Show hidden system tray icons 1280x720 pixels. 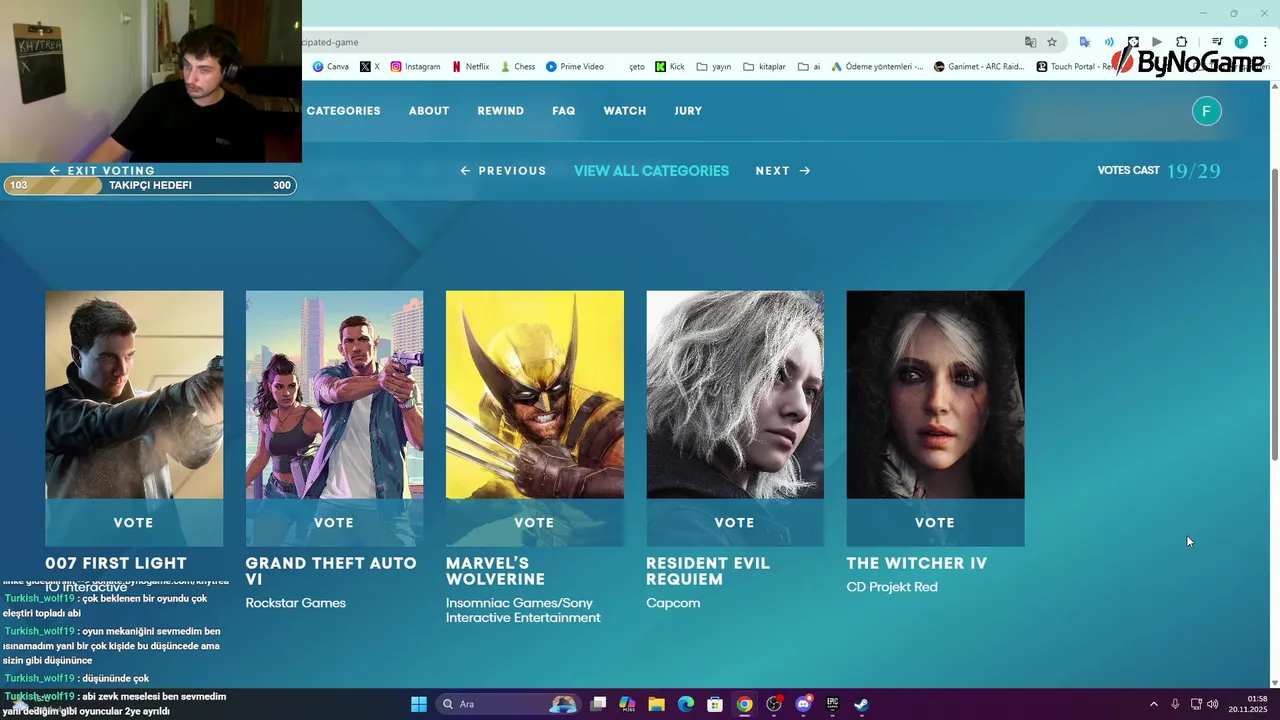tap(1153, 704)
